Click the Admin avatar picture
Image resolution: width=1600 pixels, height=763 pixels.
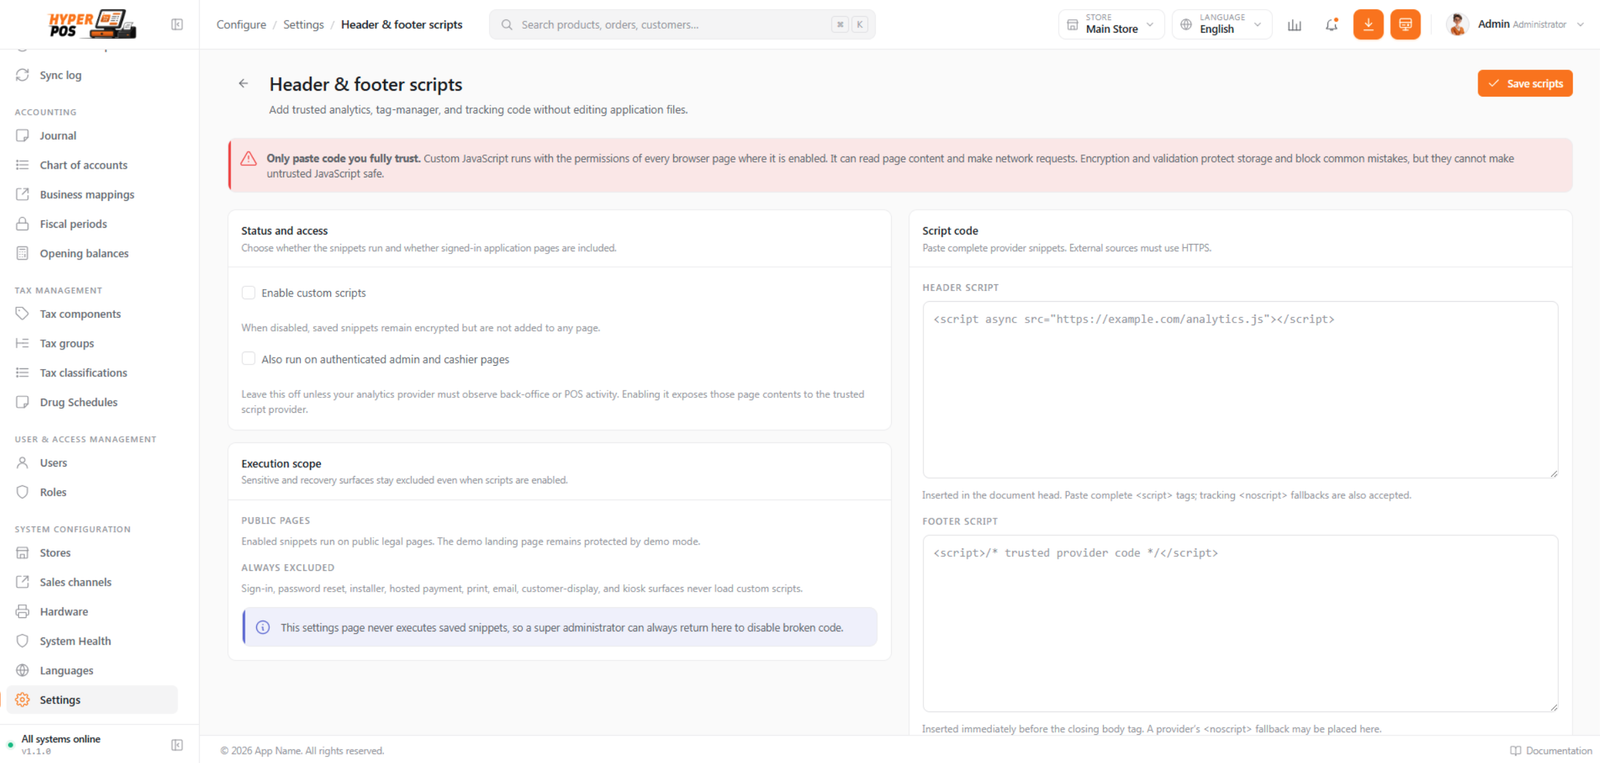(x=1457, y=24)
